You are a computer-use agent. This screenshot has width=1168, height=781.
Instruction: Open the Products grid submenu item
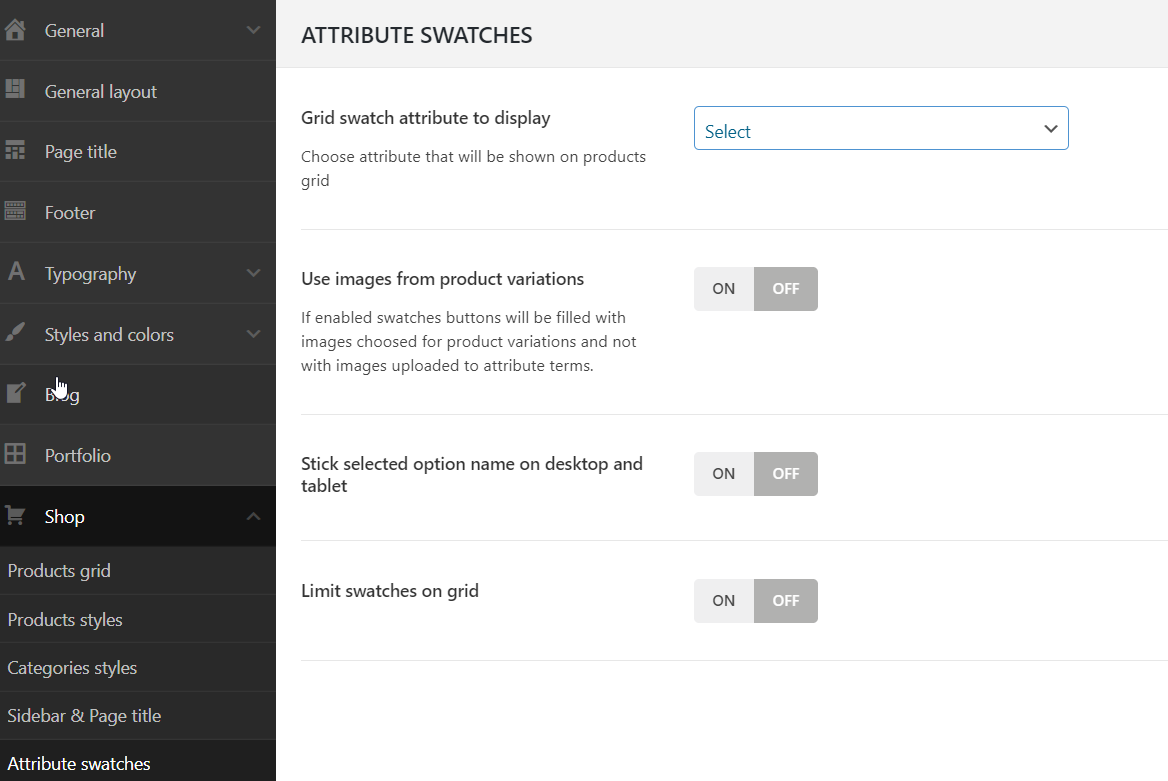[59, 571]
